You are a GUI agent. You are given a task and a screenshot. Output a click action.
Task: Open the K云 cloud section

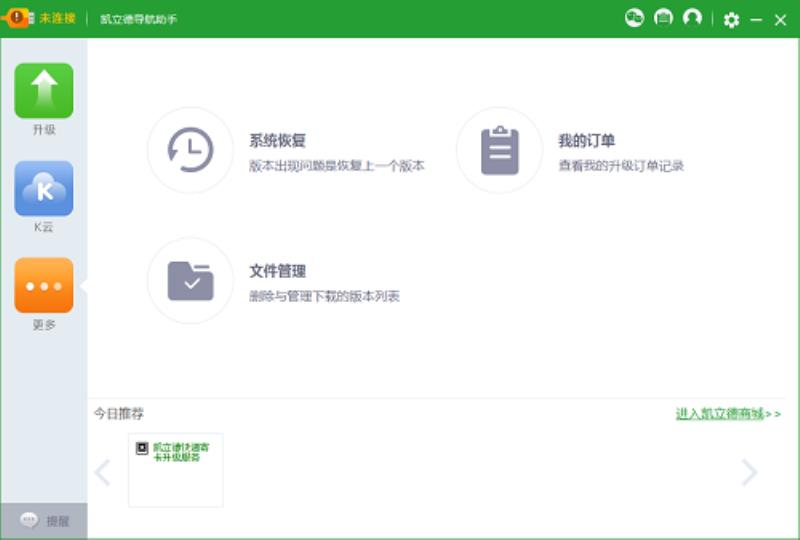click(44, 188)
